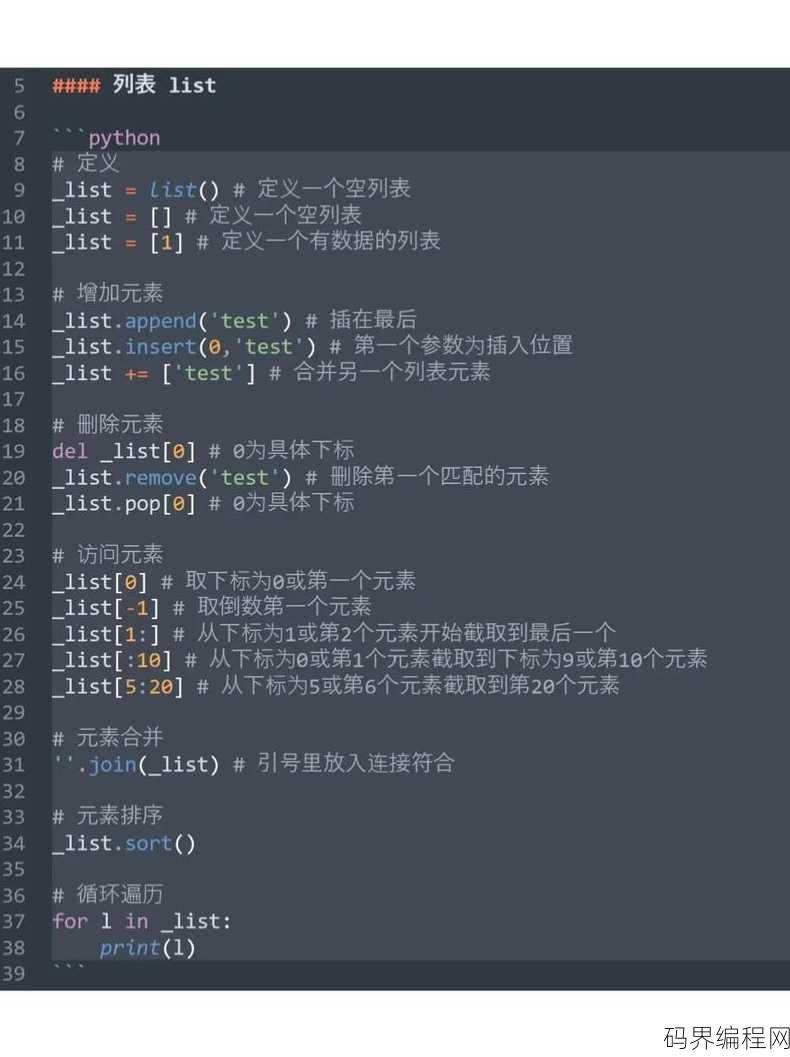
Task: Click the '_list.sort()' line
Action: click(x=124, y=843)
